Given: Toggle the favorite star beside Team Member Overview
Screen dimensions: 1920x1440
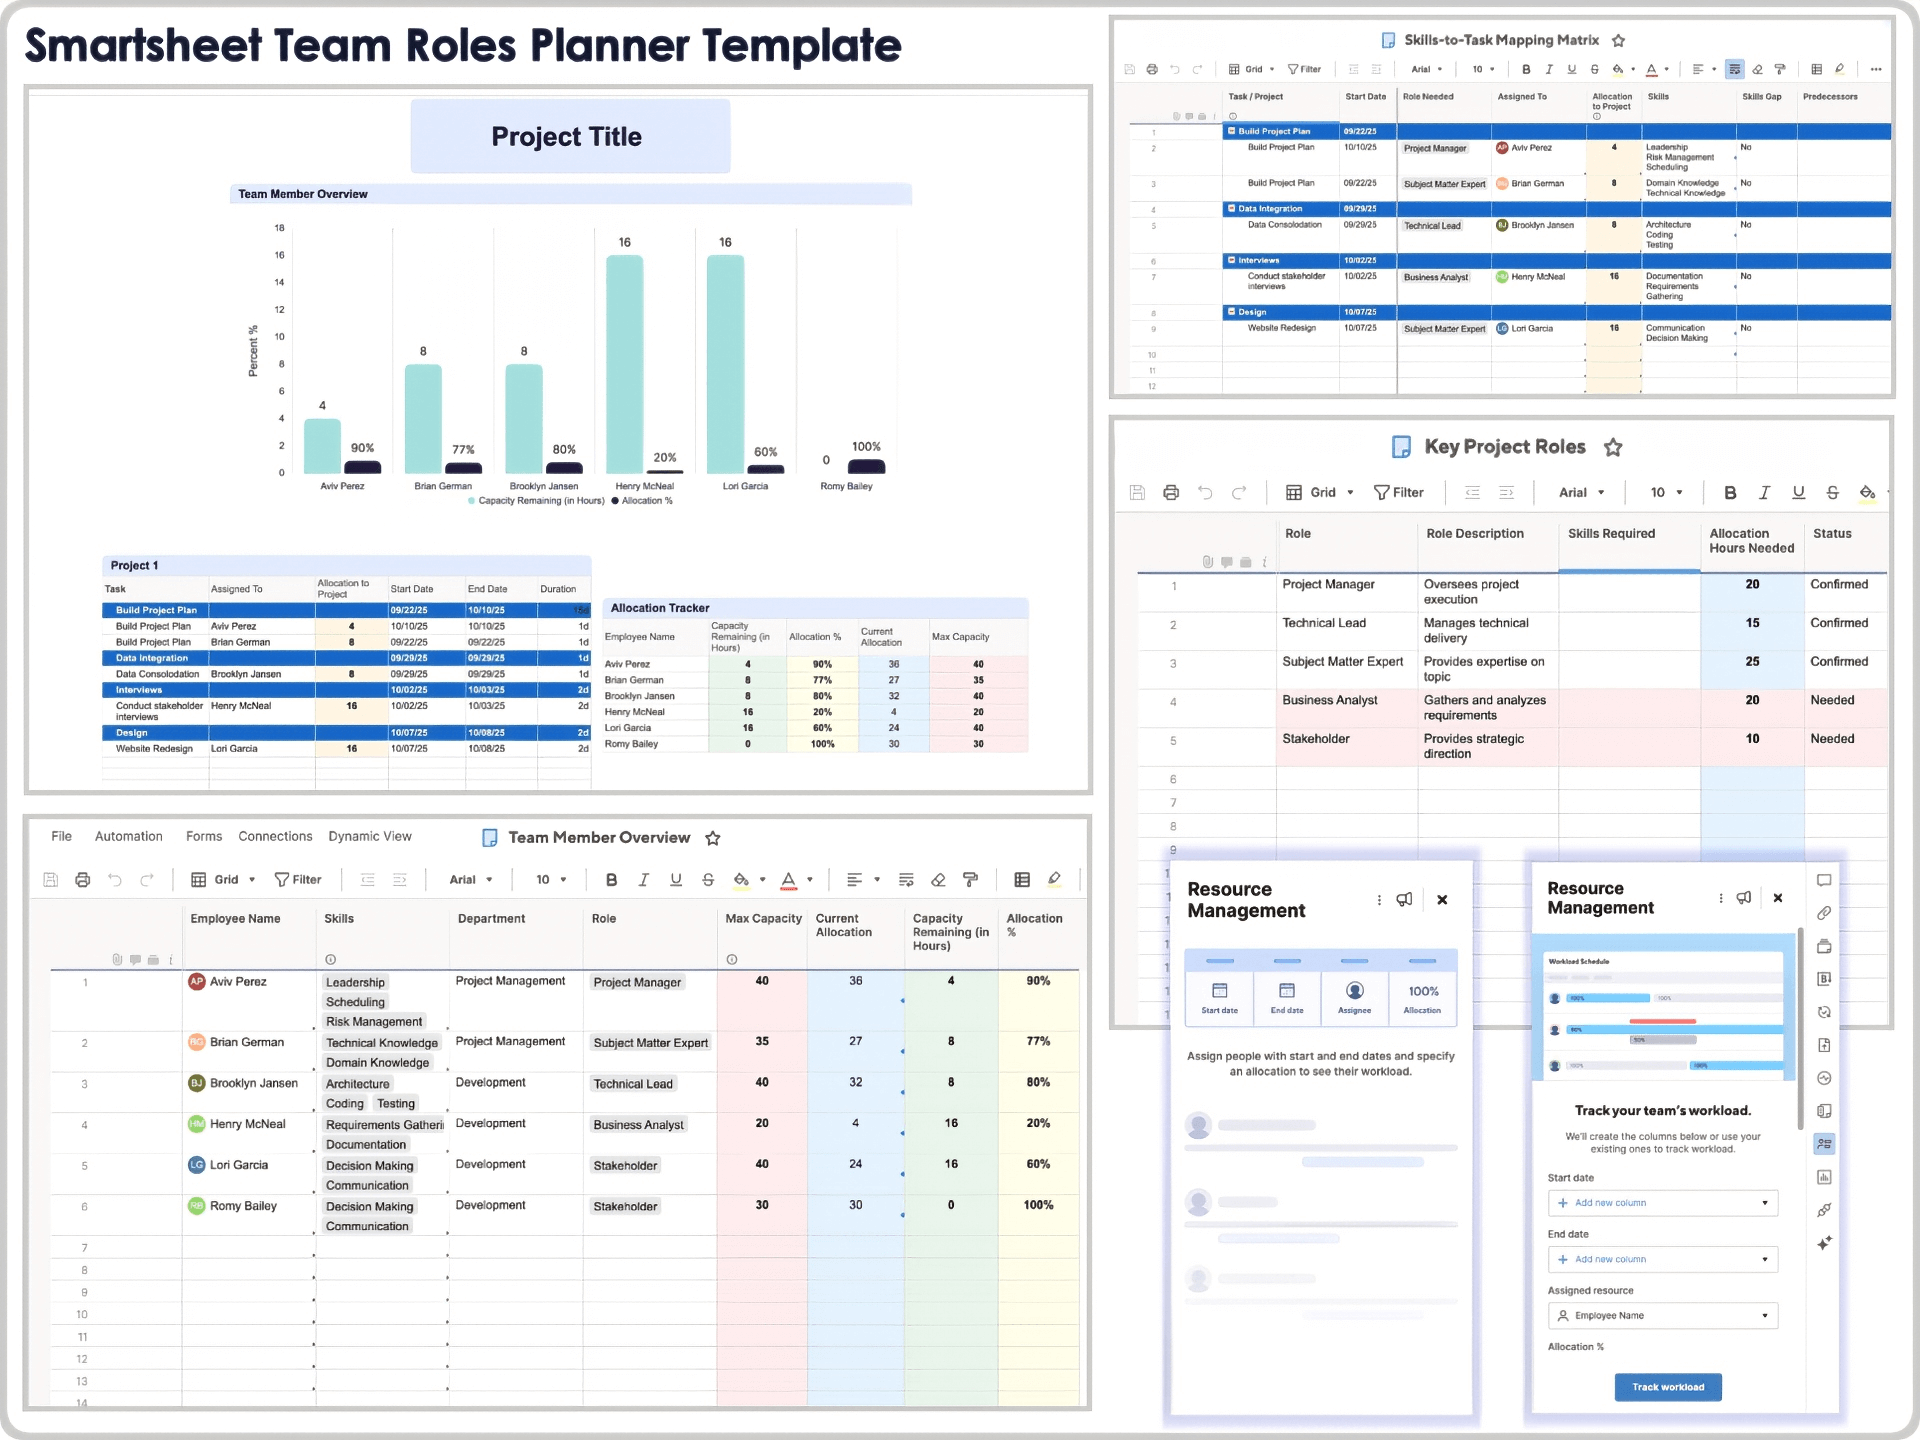Looking at the screenshot, I should pos(712,838).
